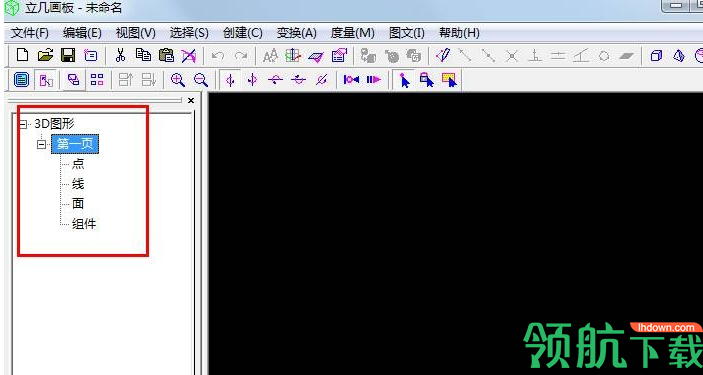
Task: Select the 第一页 tree item
Action: [75, 144]
